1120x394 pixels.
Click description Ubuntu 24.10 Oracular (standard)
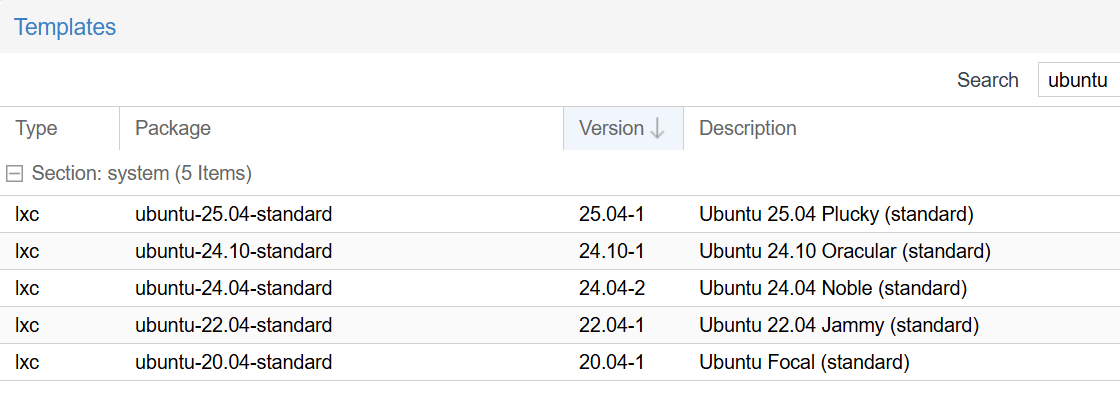(845, 251)
